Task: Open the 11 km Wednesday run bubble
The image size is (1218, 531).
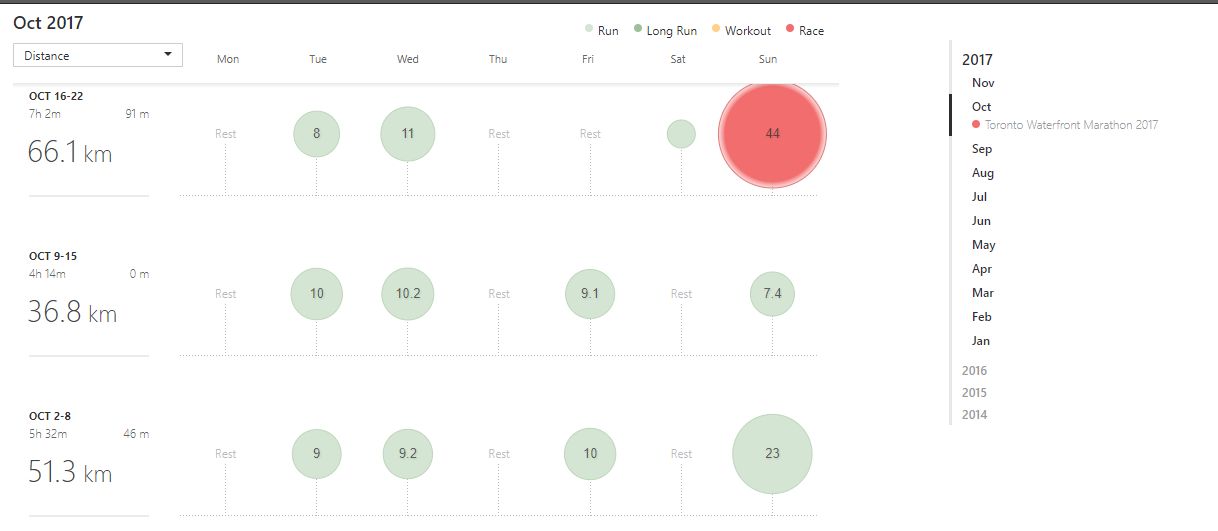Action: click(408, 134)
